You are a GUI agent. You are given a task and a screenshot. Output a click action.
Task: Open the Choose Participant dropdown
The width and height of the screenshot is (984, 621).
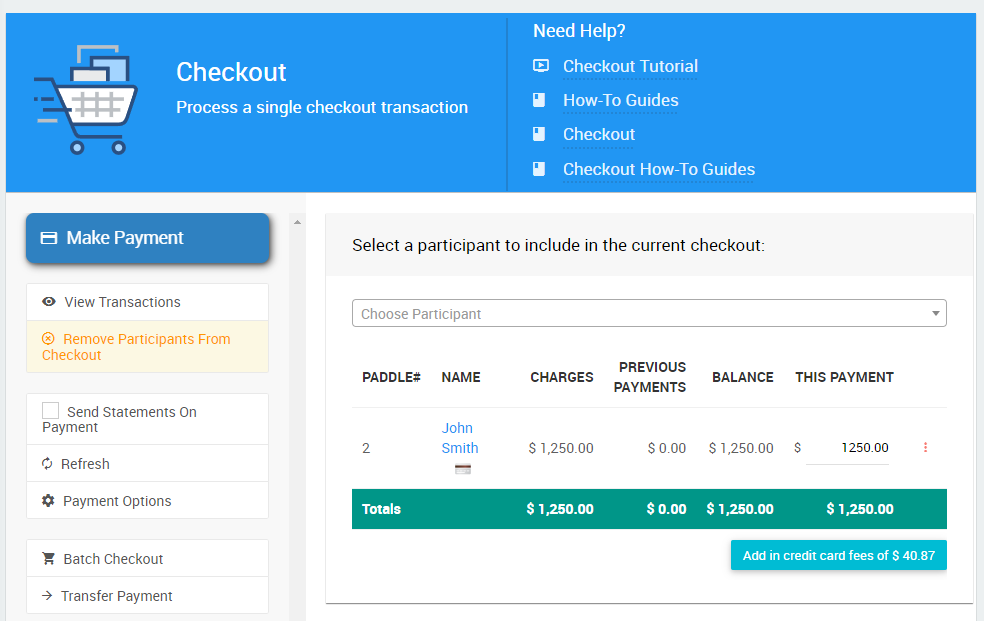tap(640, 314)
